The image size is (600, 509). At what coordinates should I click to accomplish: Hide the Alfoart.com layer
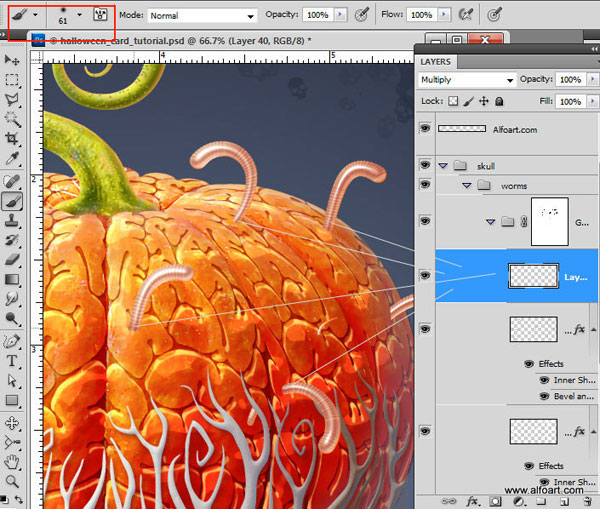(x=425, y=128)
